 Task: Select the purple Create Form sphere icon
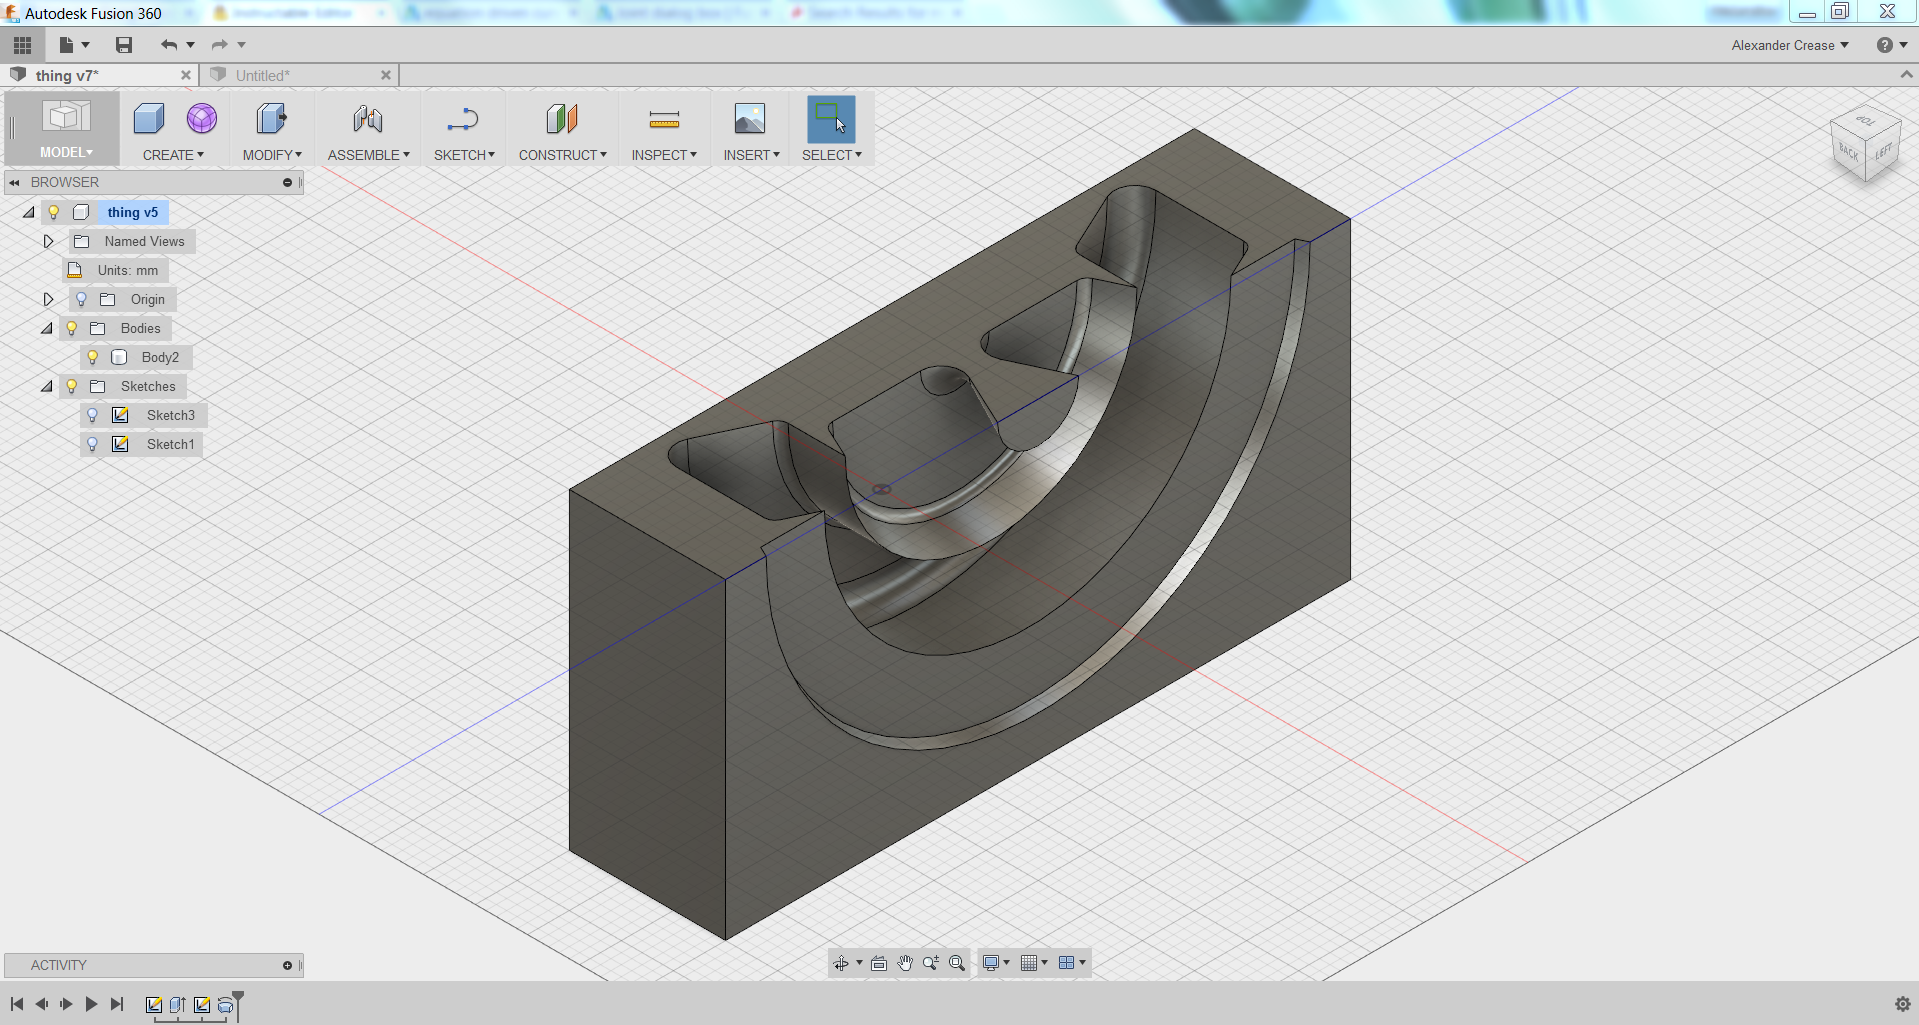[202, 119]
